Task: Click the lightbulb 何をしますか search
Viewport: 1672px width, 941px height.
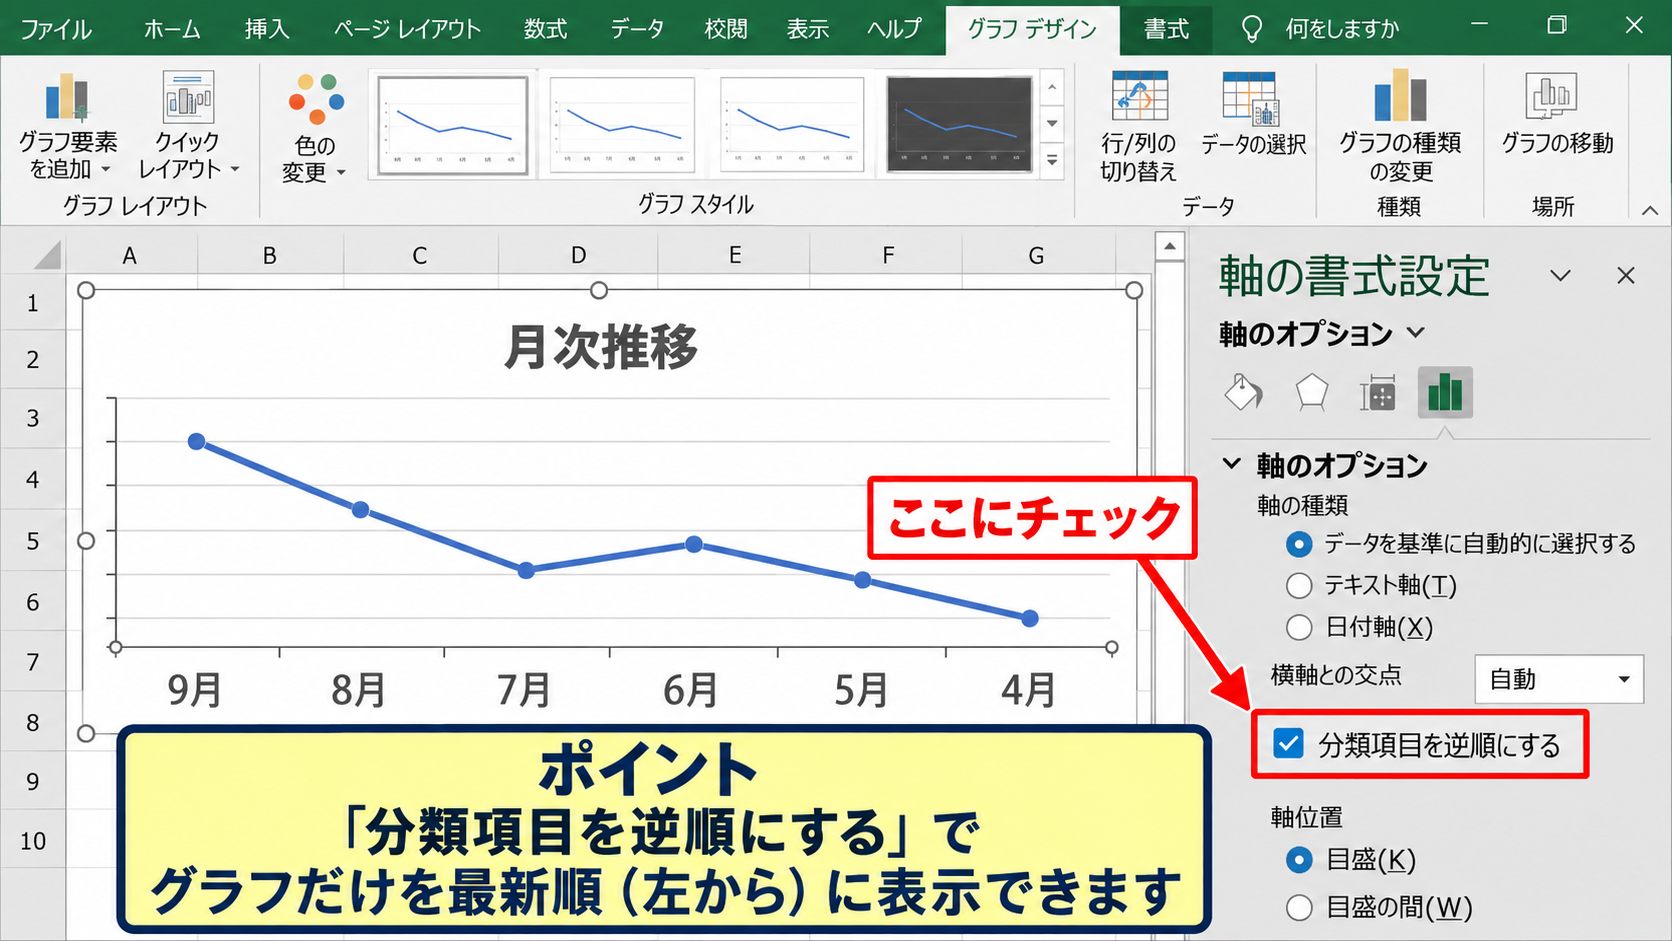Action: point(1319,28)
